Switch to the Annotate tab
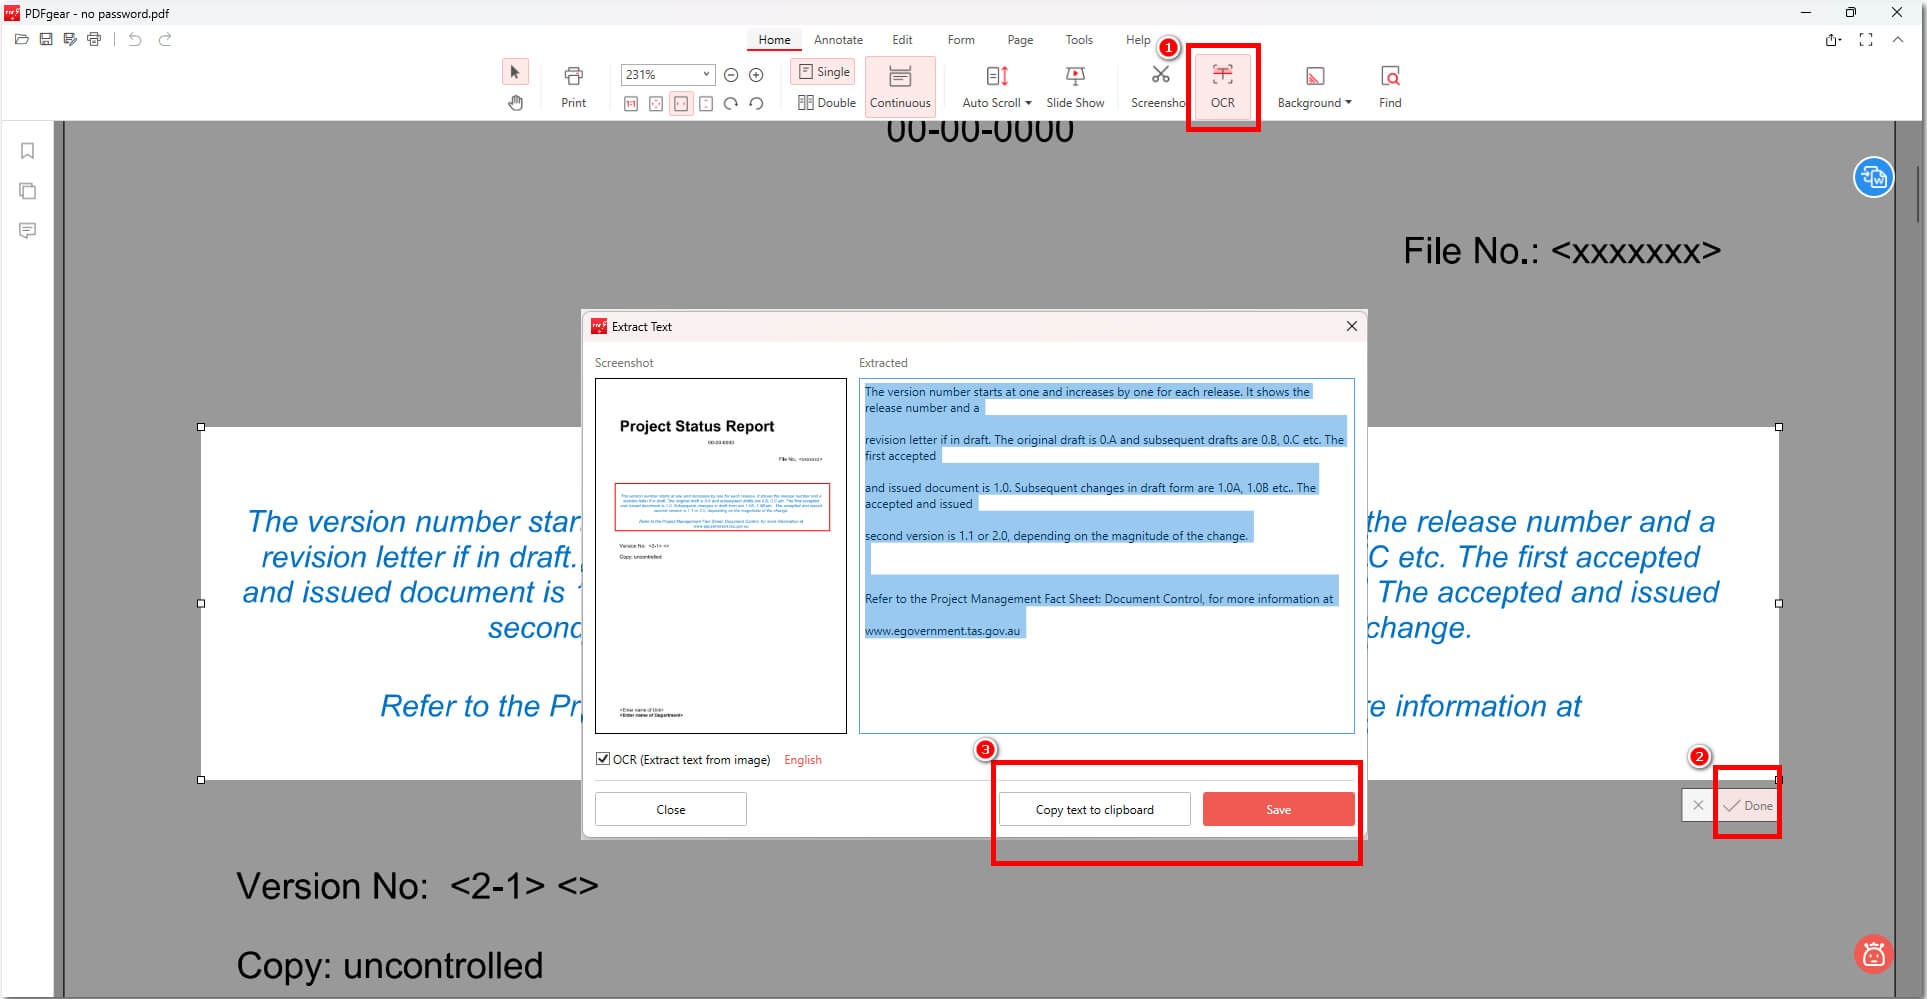The image size is (1927, 999). tap(838, 40)
